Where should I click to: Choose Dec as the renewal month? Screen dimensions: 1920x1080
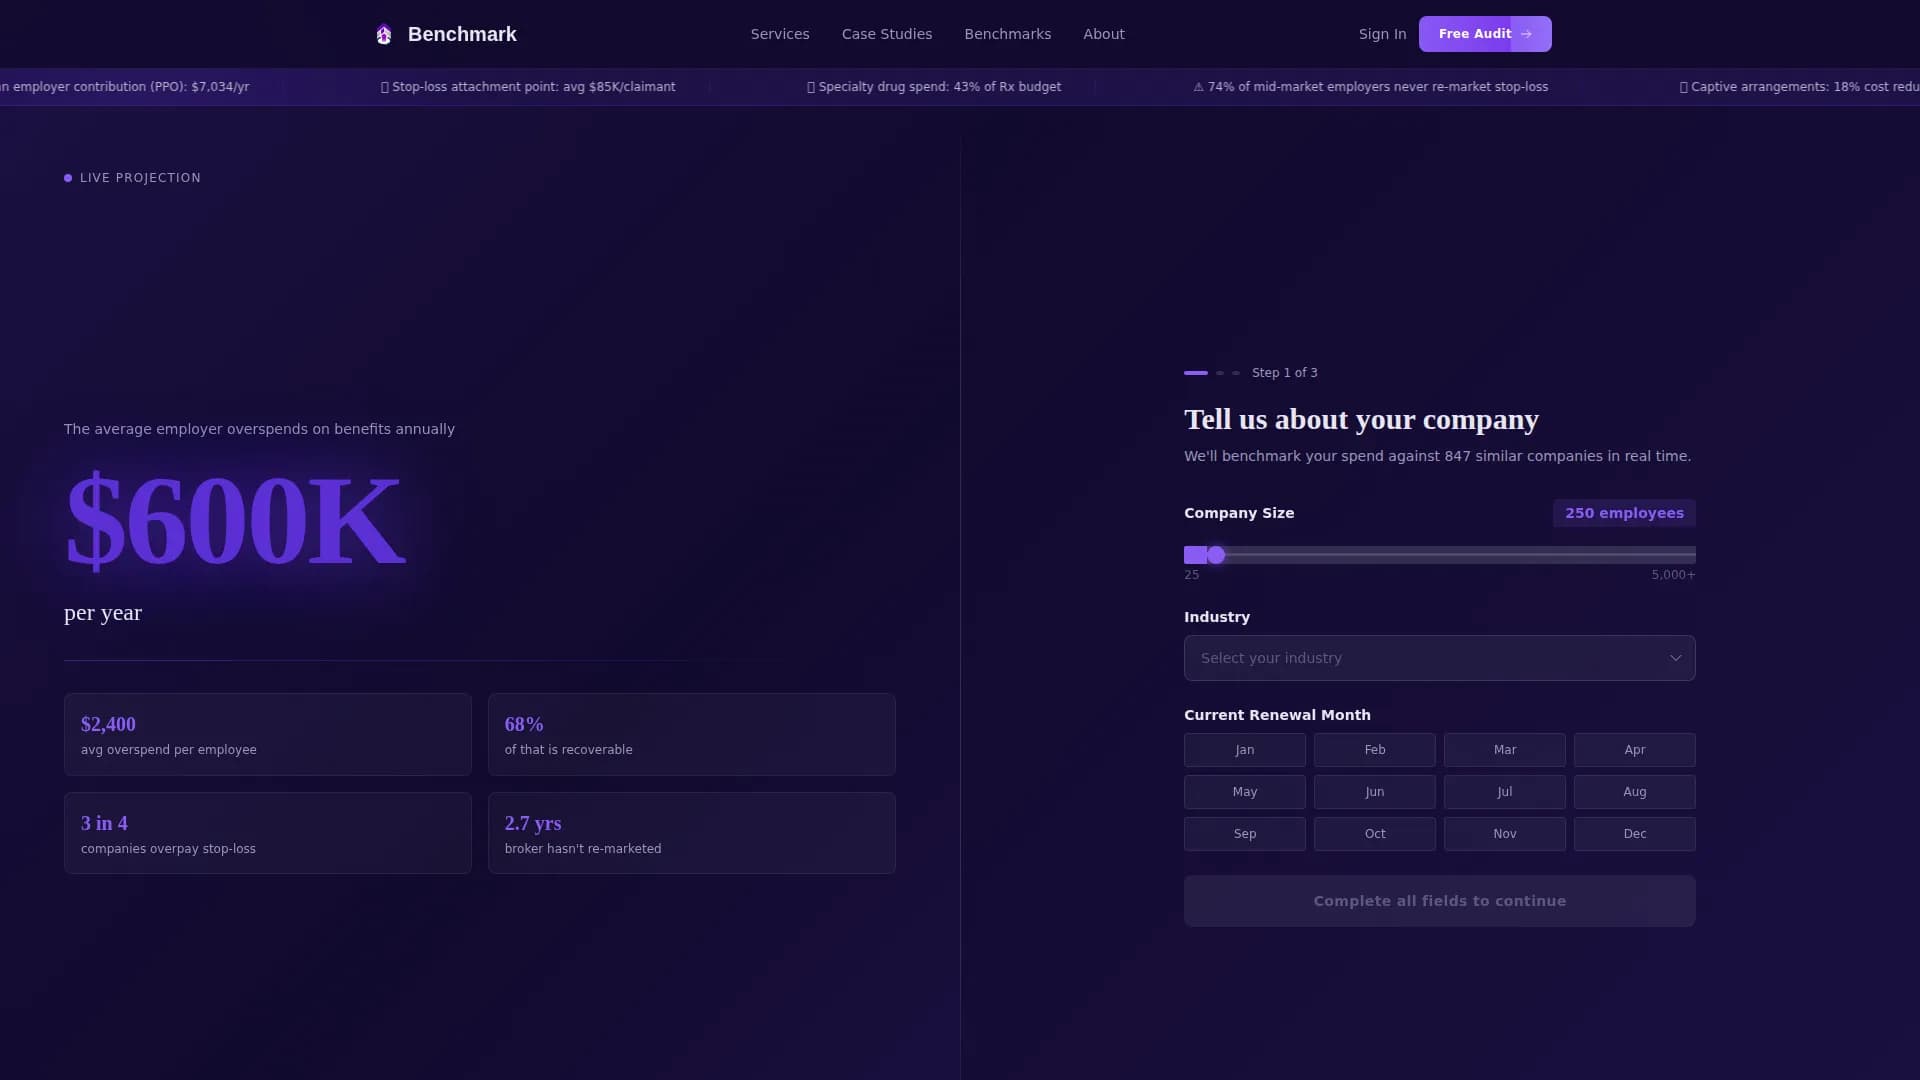pyautogui.click(x=1634, y=833)
